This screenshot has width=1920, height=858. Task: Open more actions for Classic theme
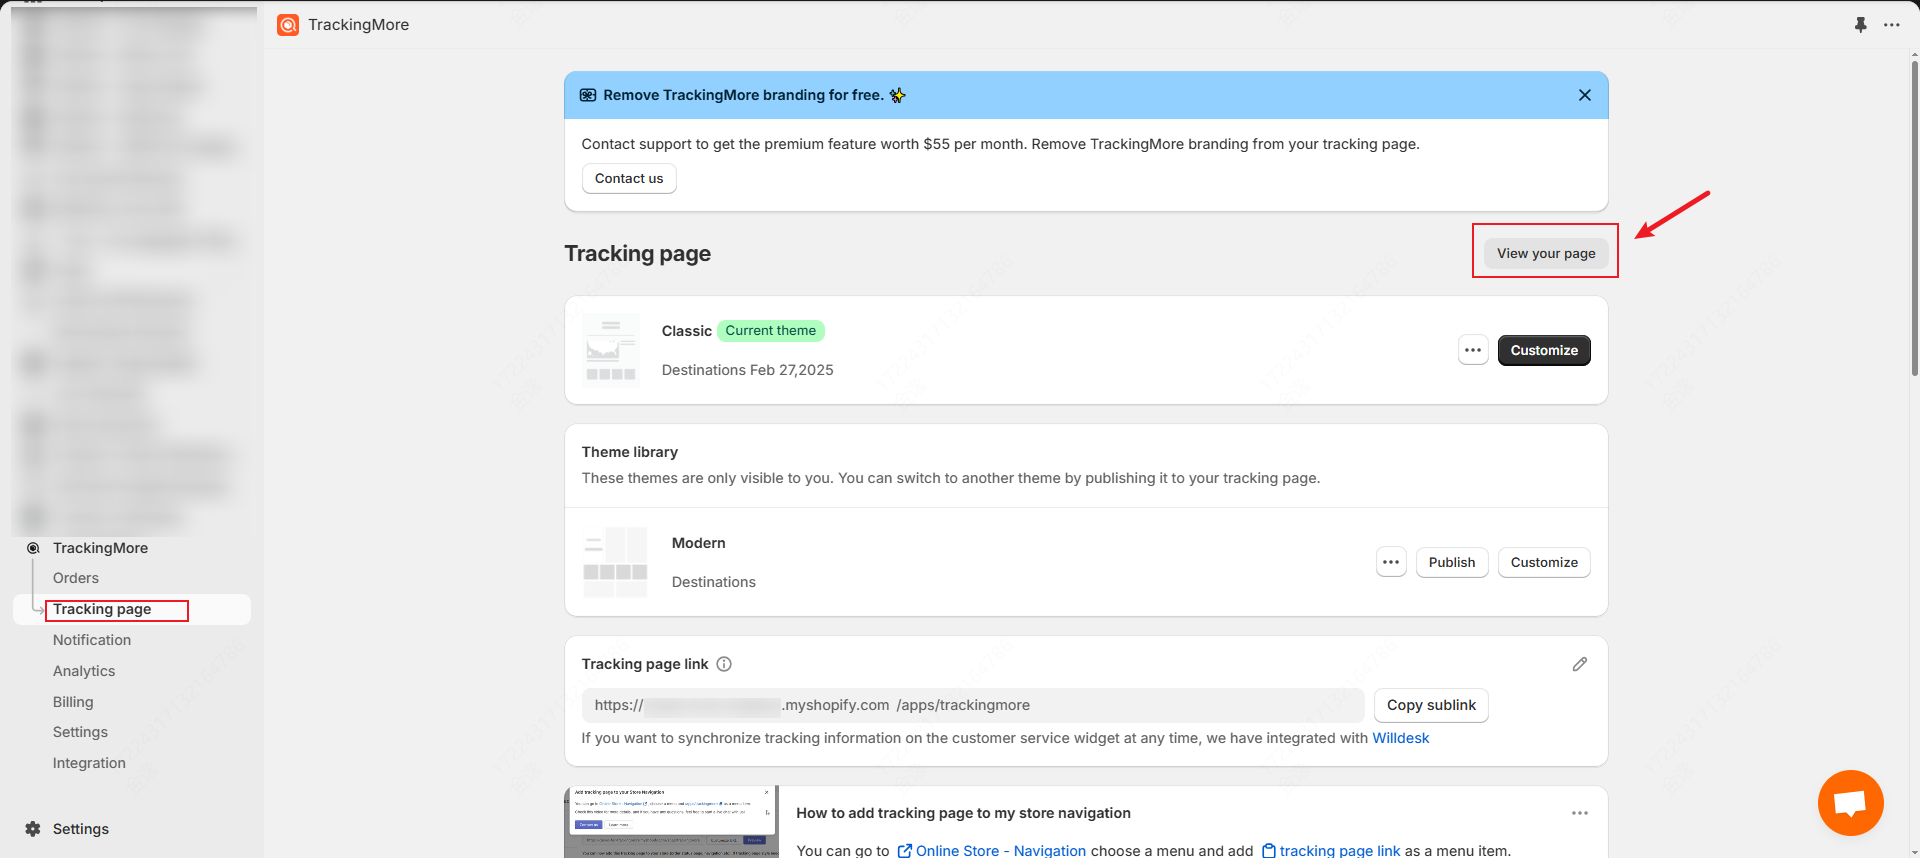click(x=1473, y=350)
